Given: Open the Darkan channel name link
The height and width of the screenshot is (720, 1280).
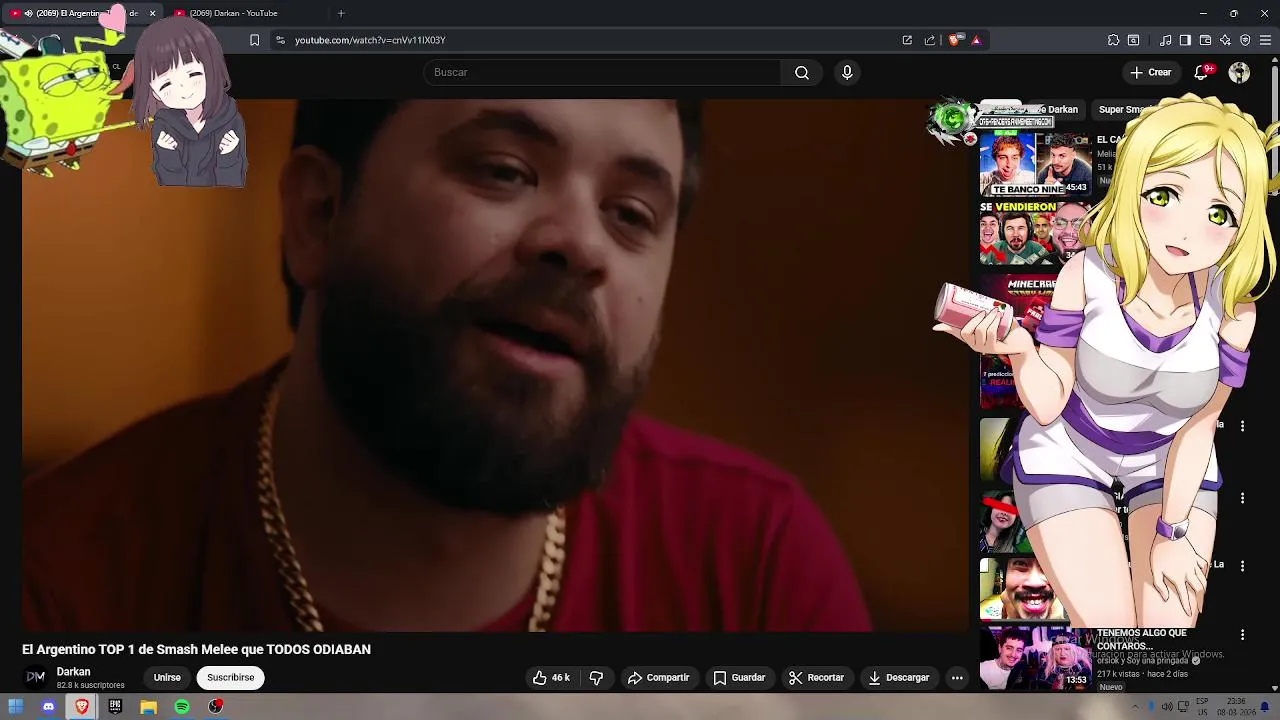Looking at the screenshot, I should 73,672.
